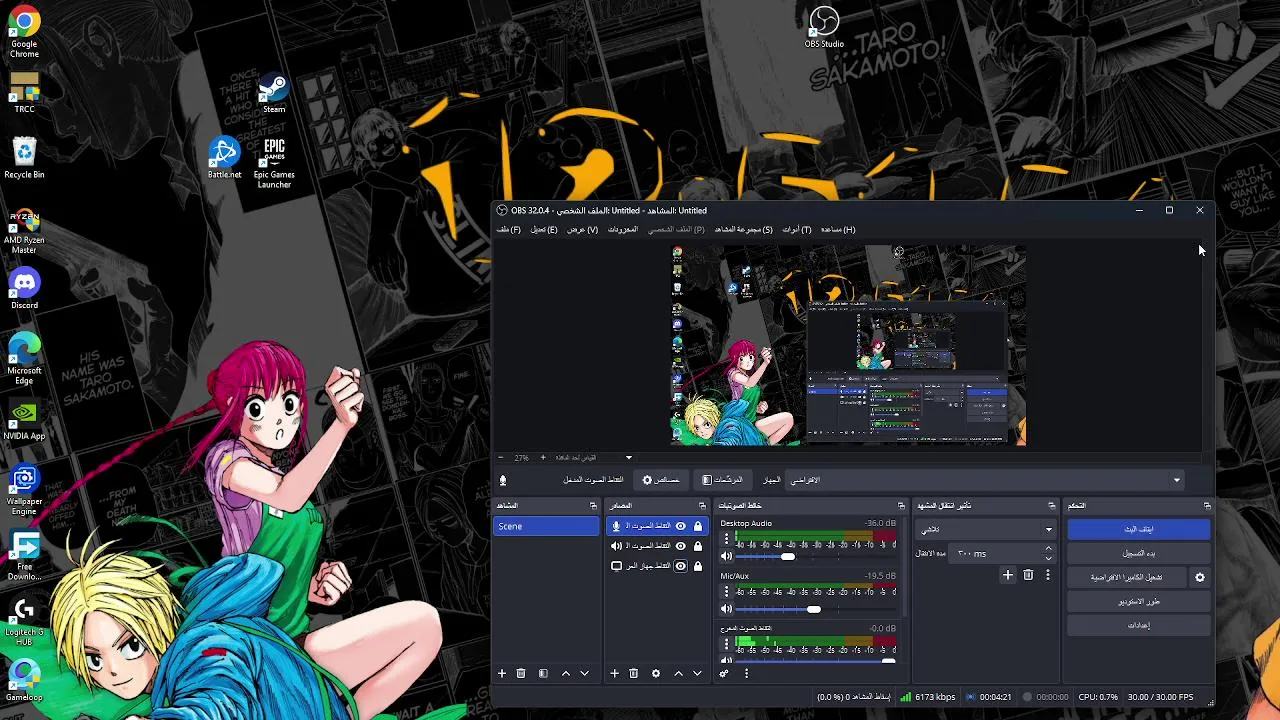Screen dimensions: 1280x720
Task: Move source up in Sources panel
Action: [678, 674]
